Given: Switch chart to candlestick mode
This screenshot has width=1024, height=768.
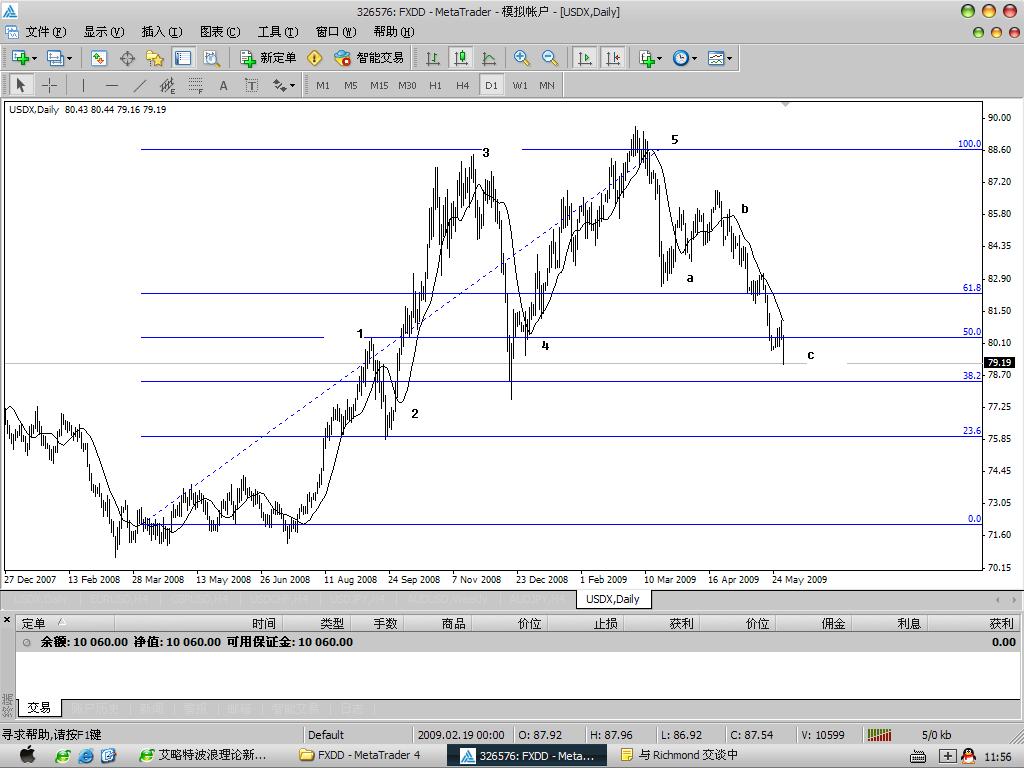Looking at the screenshot, I should click(x=461, y=58).
